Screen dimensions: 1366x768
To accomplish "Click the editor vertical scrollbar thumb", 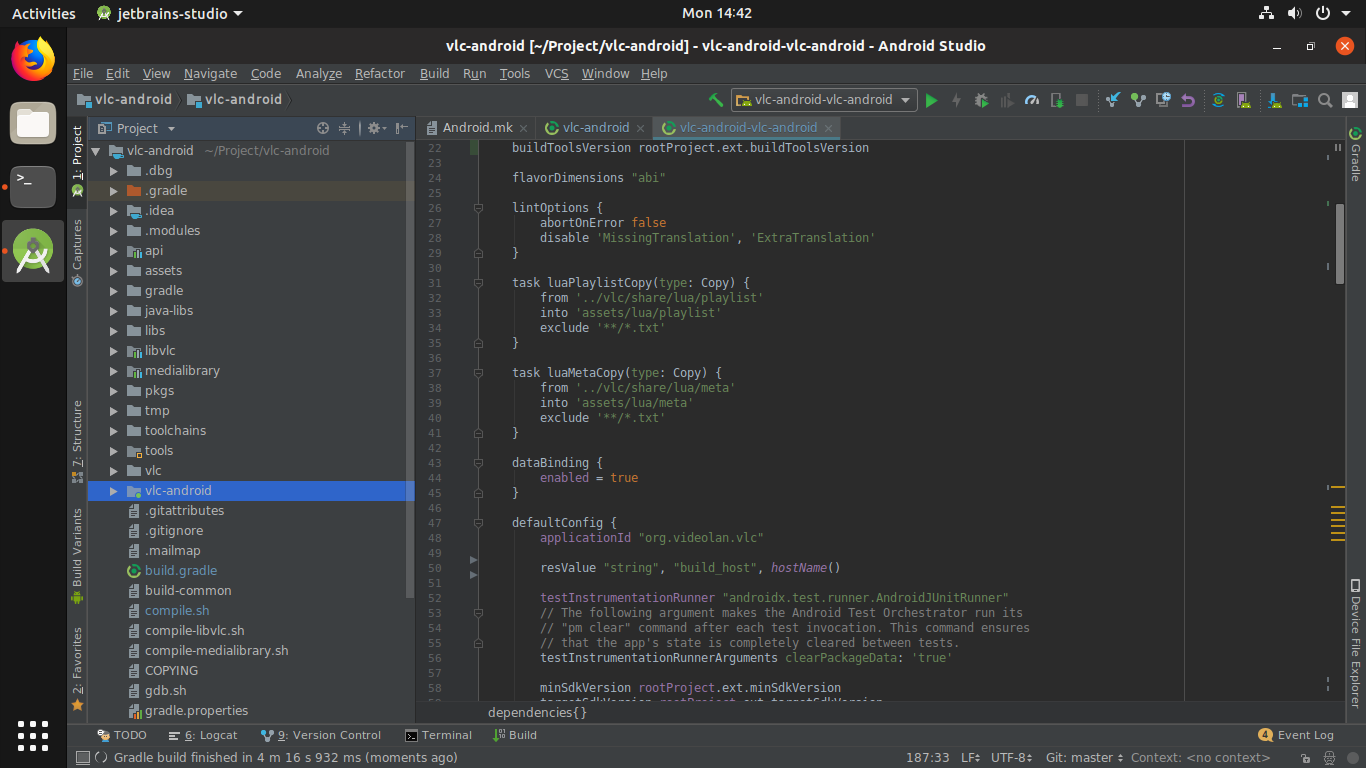I will [1340, 244].
